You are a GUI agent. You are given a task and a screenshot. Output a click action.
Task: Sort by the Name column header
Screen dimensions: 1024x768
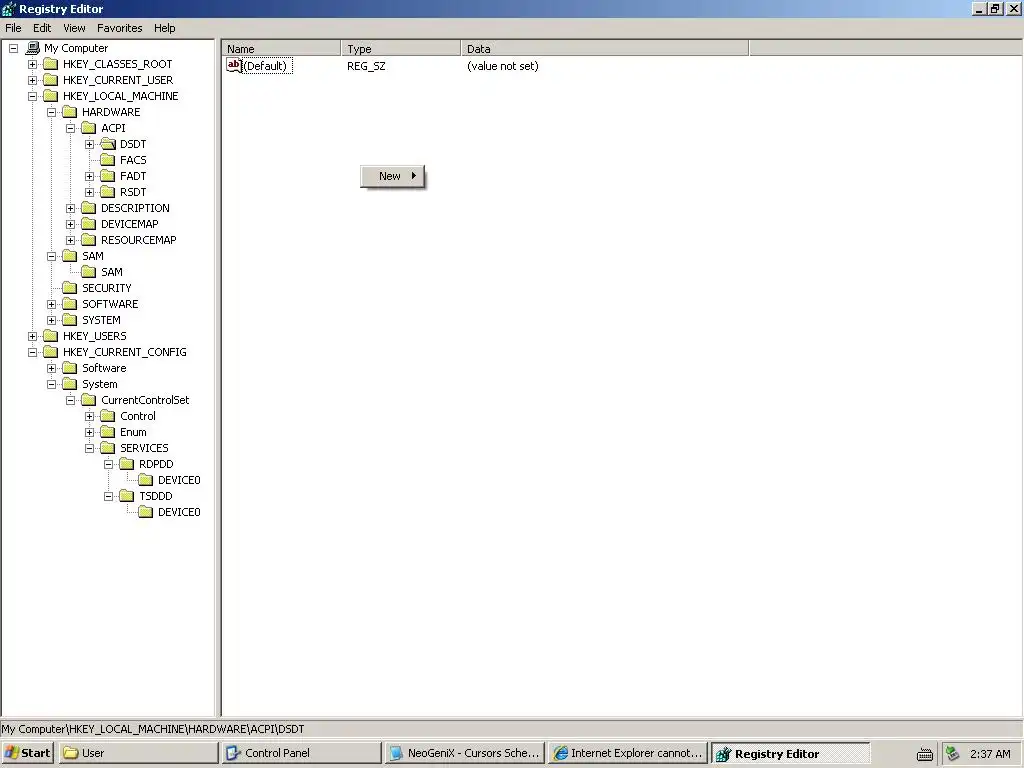[x=281, y=48]
